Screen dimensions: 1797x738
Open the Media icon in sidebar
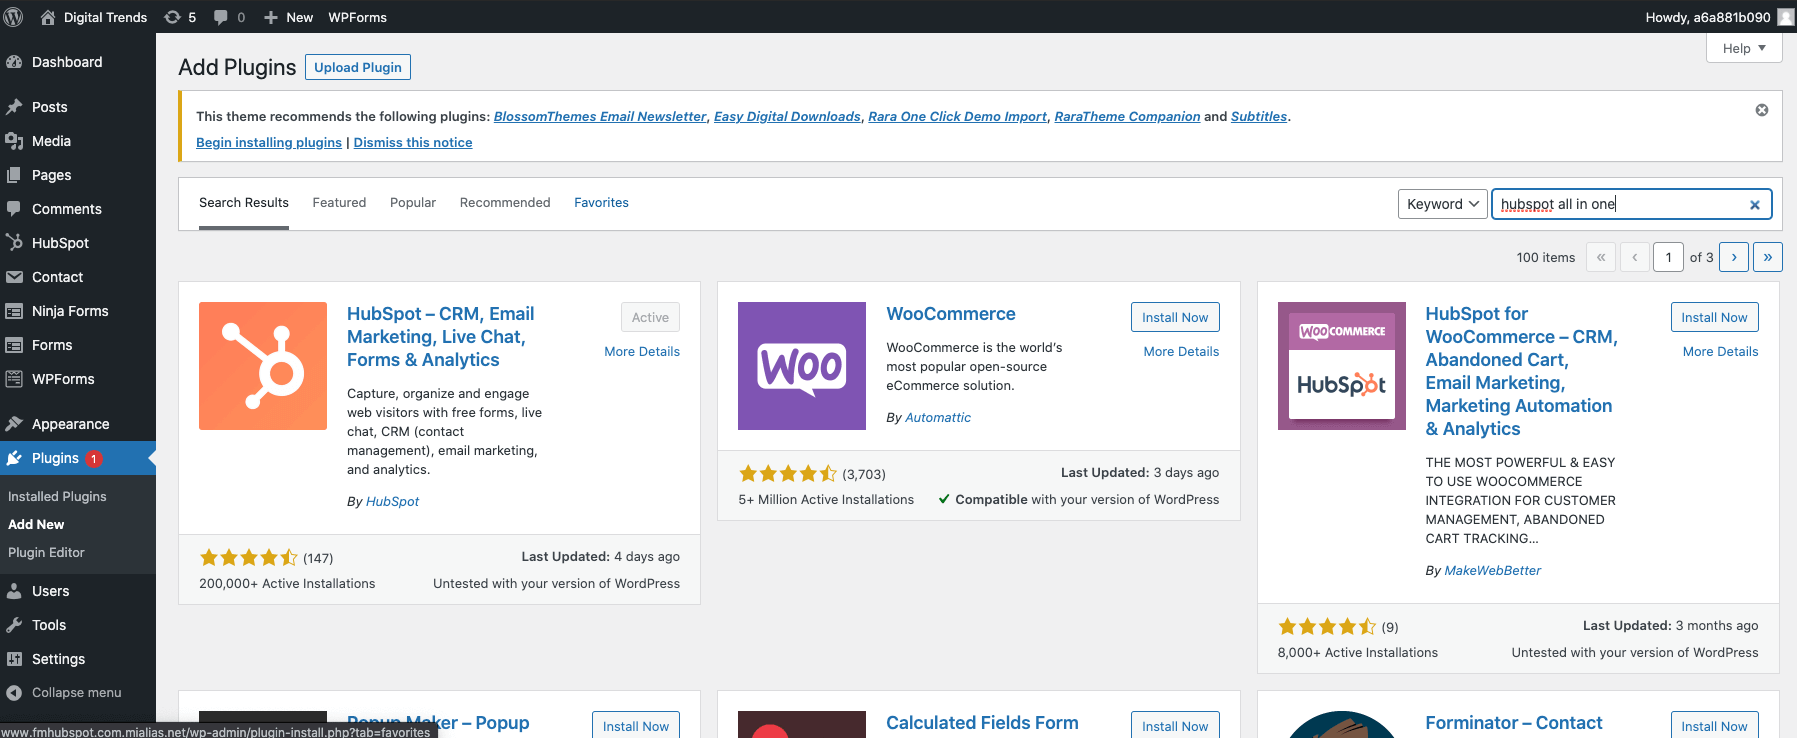tap(14, 141)
